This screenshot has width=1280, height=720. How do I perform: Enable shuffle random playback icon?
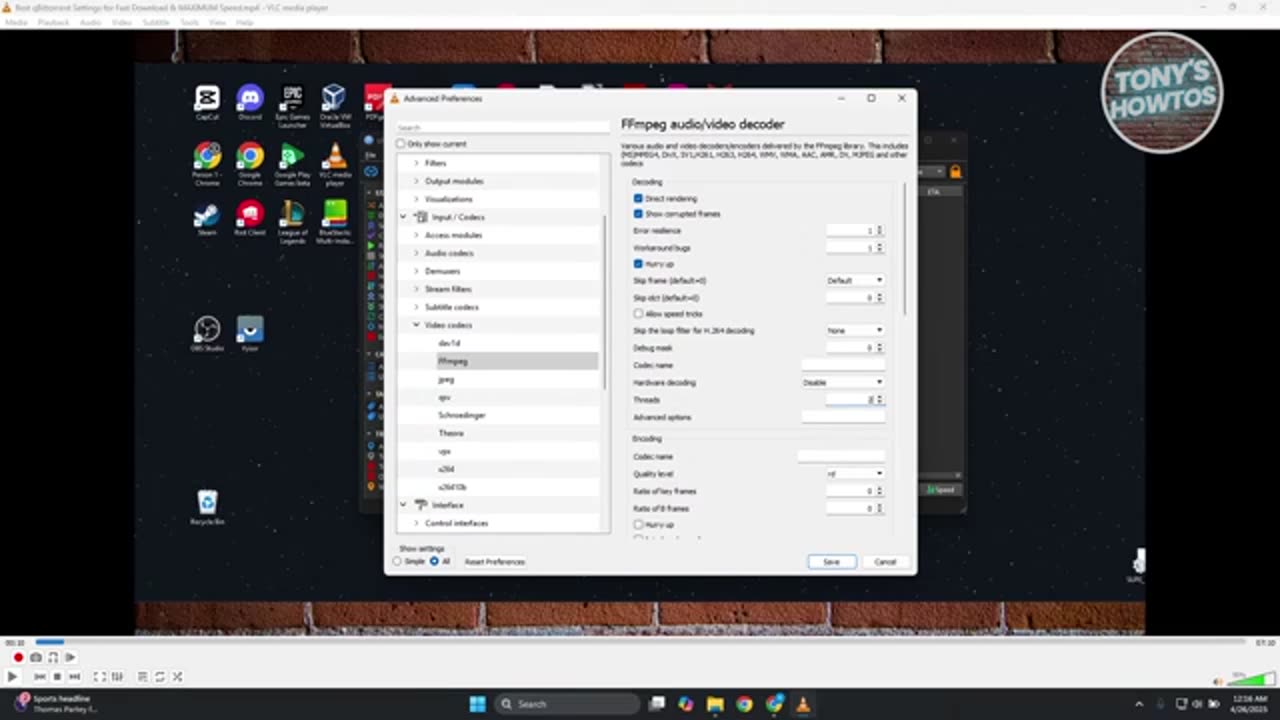click(177, 677)
